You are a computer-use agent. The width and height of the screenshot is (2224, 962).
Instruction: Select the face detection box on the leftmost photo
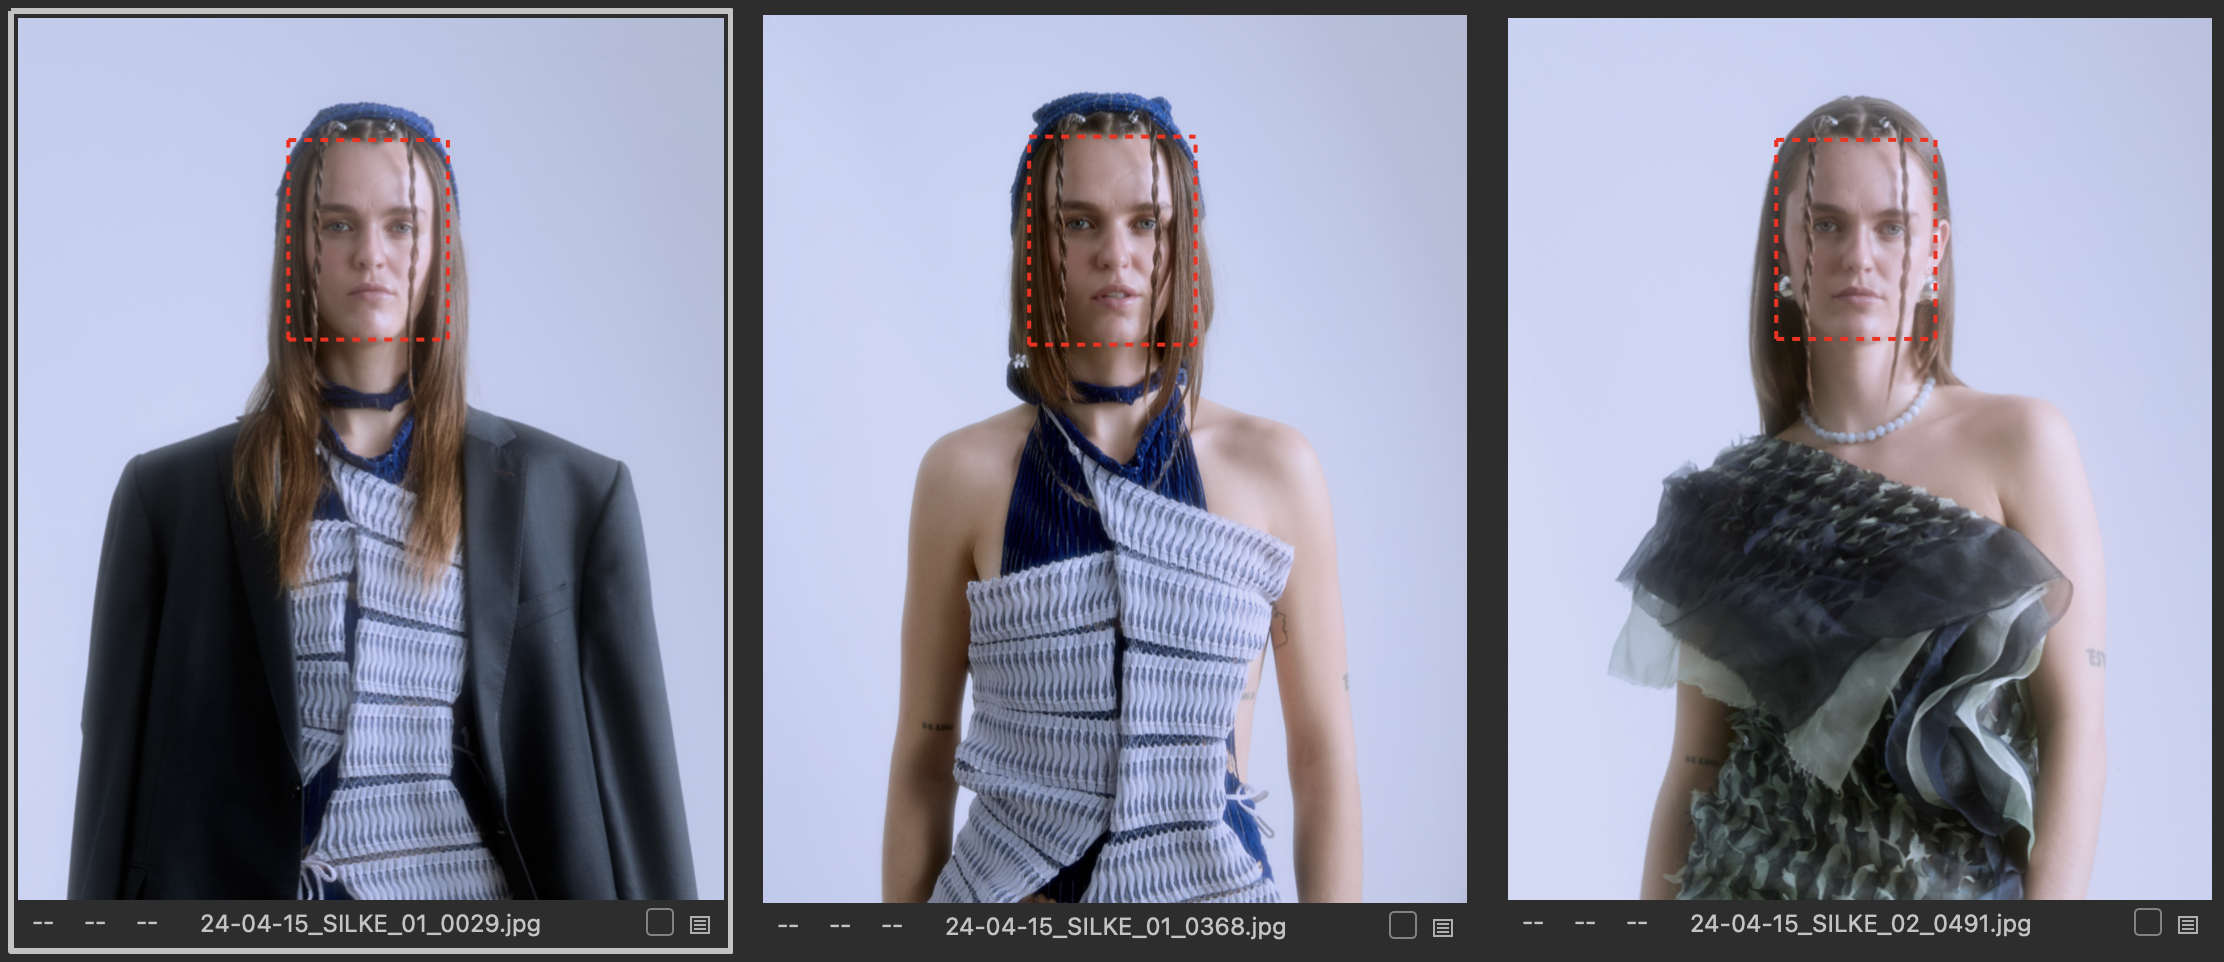coord(370,240)
